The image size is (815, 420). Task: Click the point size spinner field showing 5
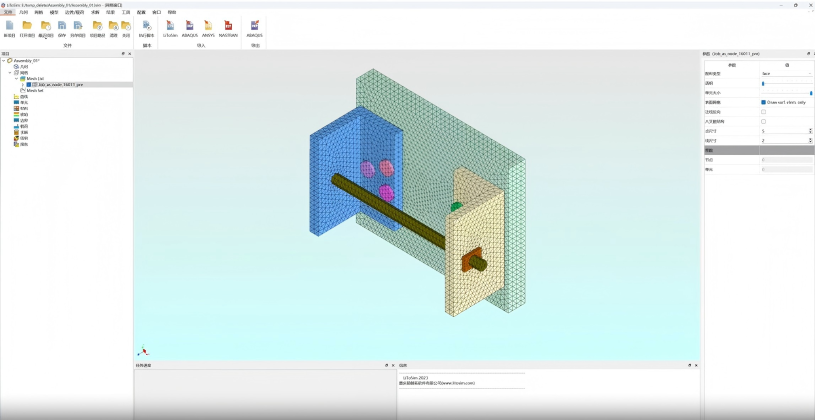tap(784, 131)
